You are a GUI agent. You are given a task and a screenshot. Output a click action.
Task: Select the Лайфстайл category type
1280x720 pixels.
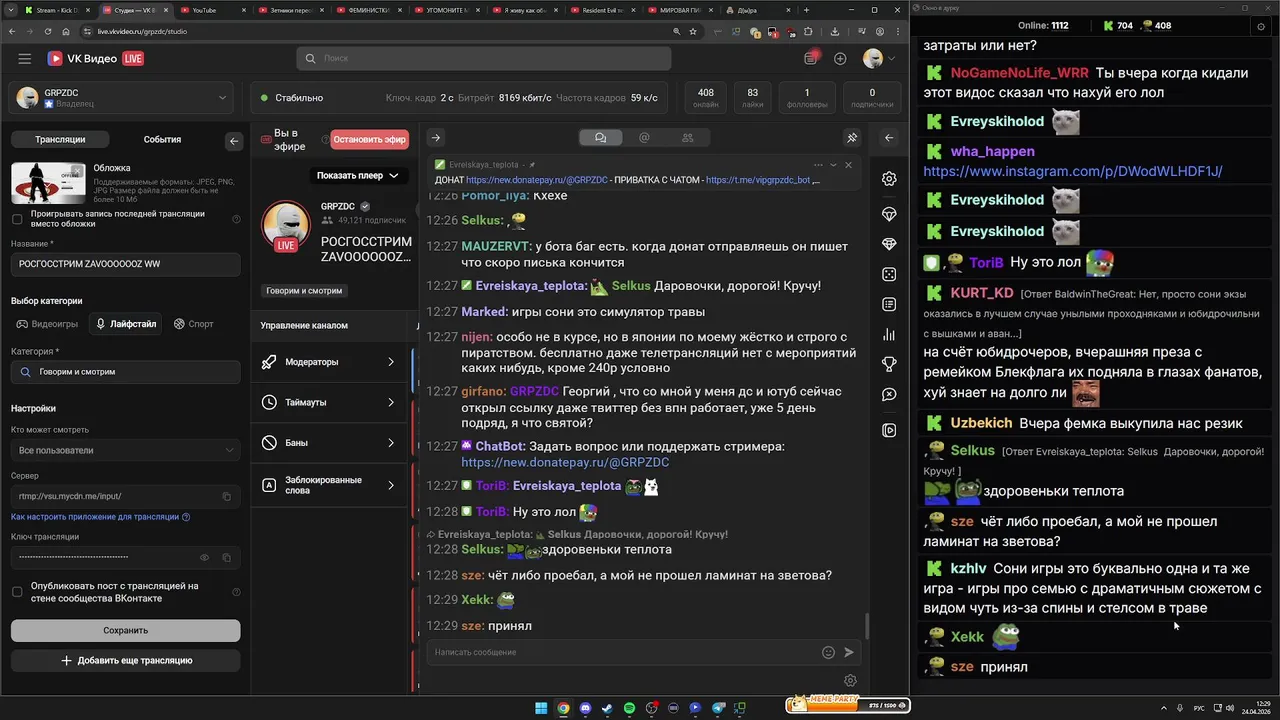(x=125, y=324)
